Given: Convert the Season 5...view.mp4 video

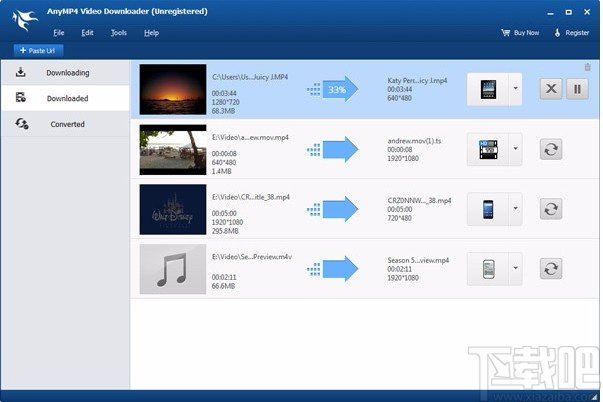Looking at the screenshot, I should [x=551, y=269].
